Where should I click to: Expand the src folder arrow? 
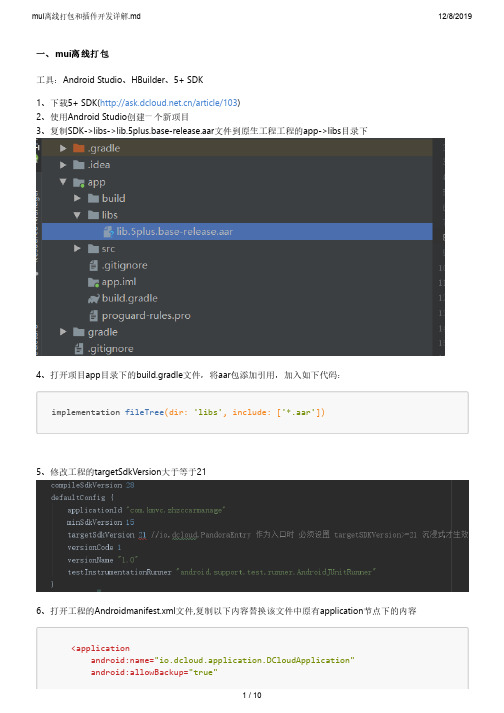(77, 249)
